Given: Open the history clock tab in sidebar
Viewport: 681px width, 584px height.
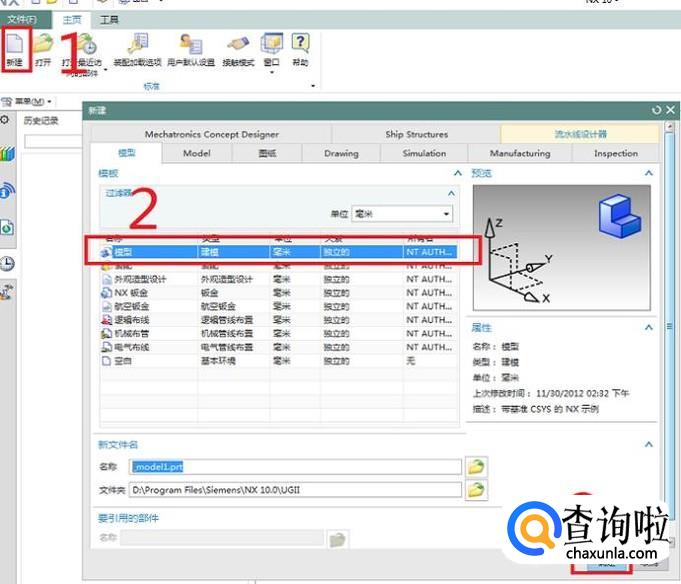Looking at the screenshot, I should [x=7, y=263].
